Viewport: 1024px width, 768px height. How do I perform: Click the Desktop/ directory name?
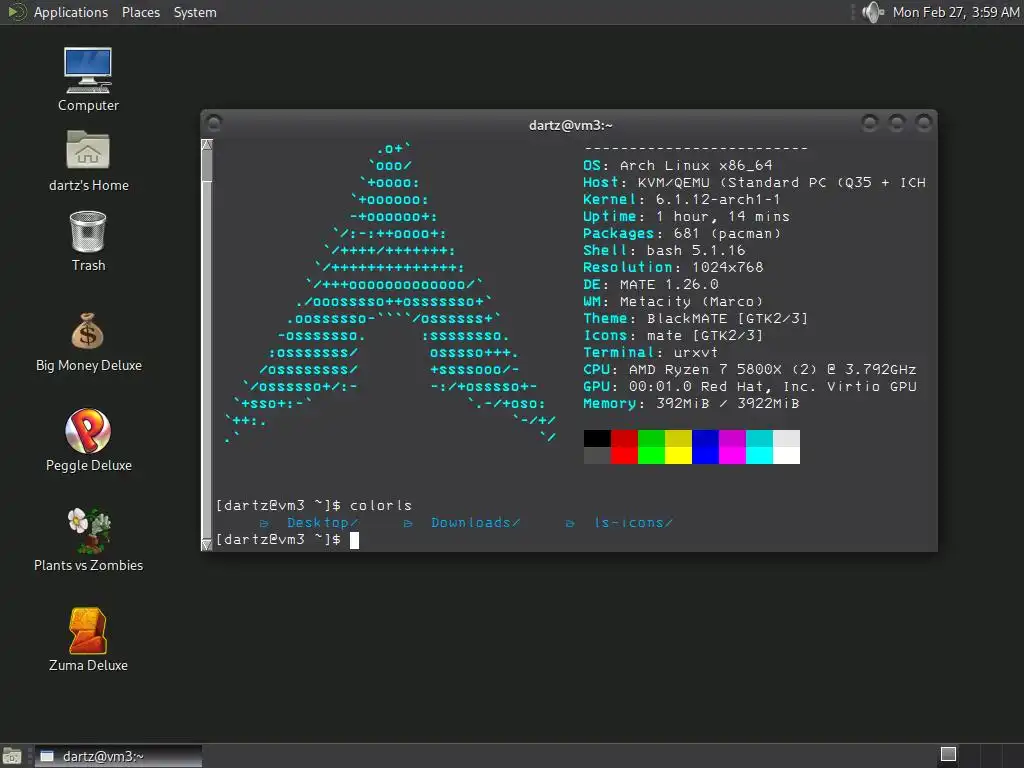point(323,523)
